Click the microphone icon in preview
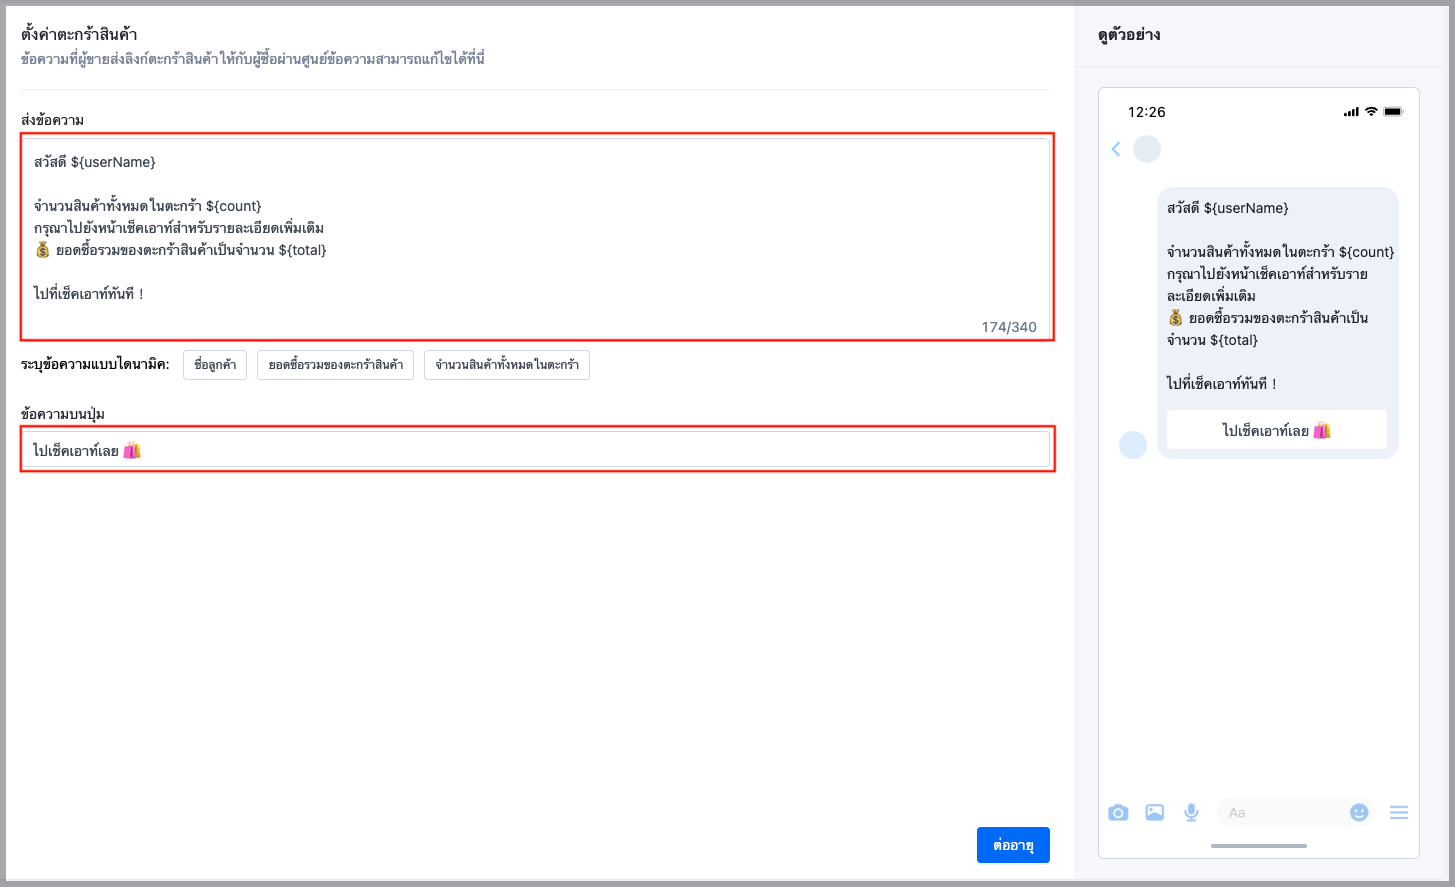Screen dimensions: 1455x887 pyautogui.click(x=1191, y=813)
